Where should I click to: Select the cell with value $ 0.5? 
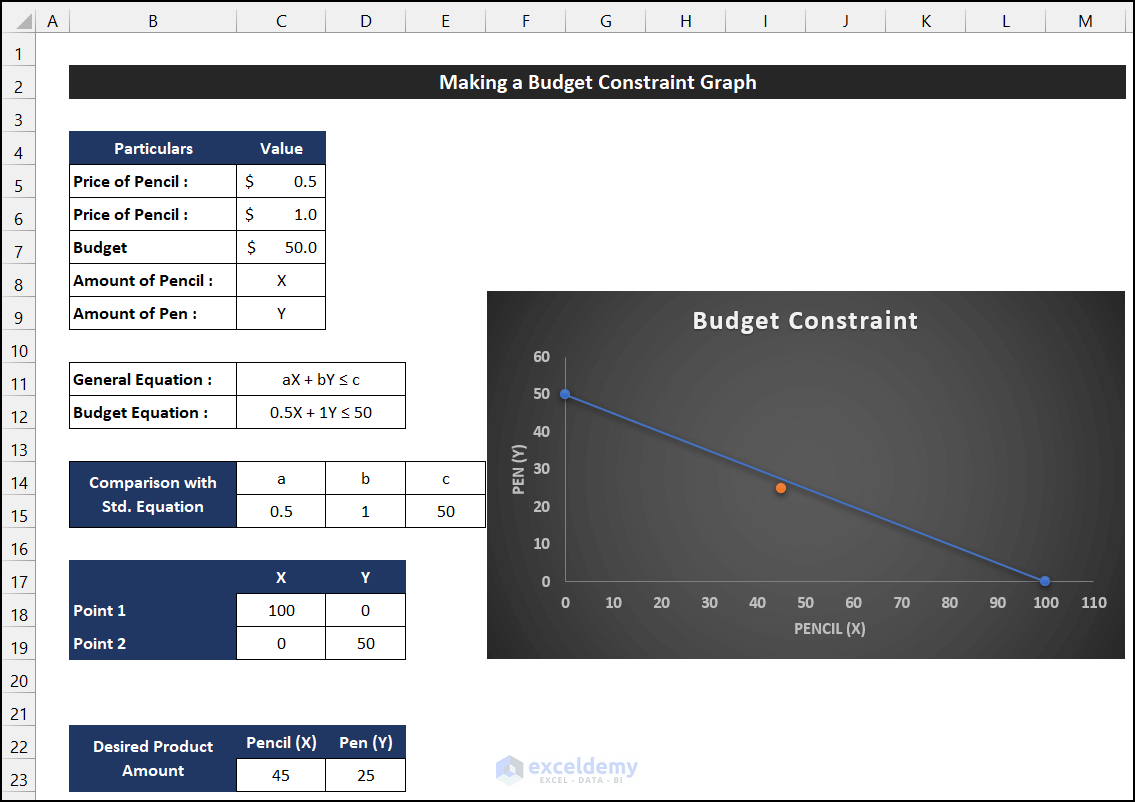281,181
